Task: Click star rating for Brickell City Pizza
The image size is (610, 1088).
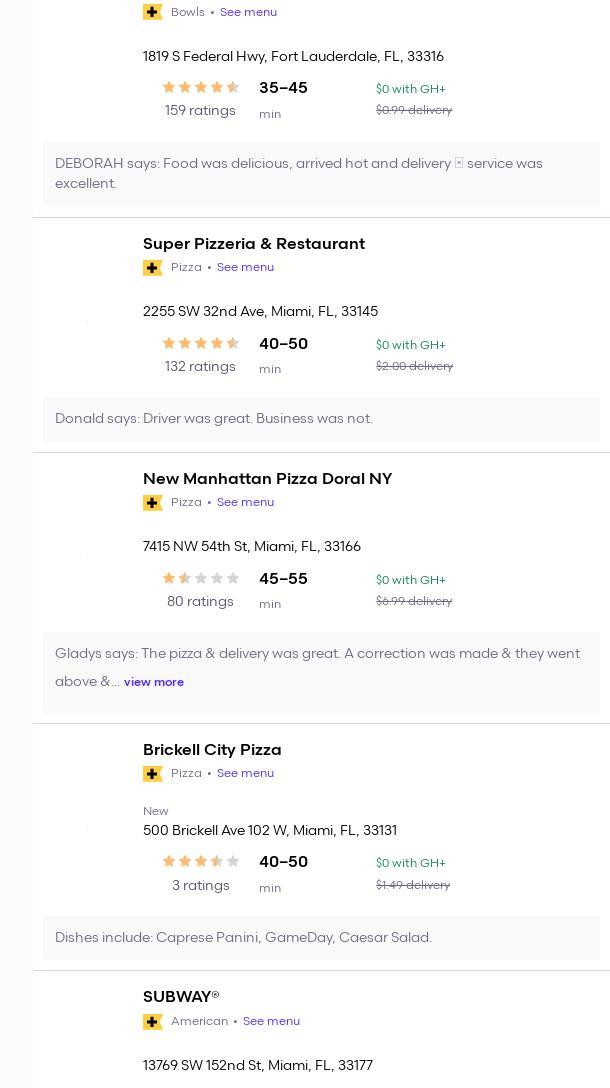Action: pos(201,861)
